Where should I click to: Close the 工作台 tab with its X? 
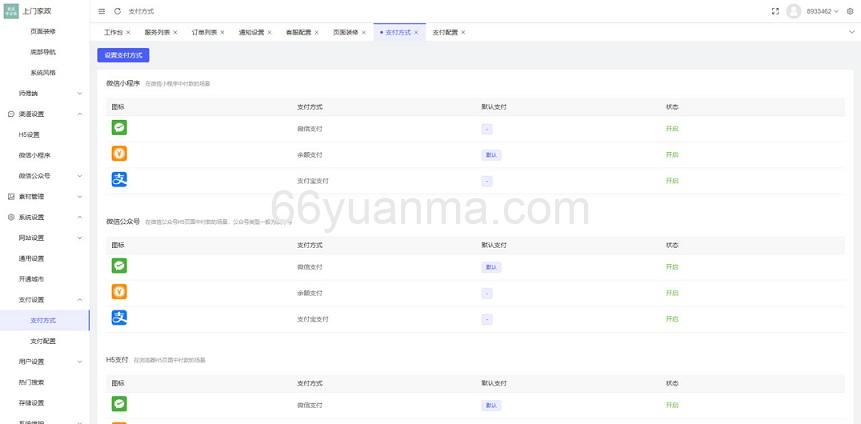coord(128,32)
